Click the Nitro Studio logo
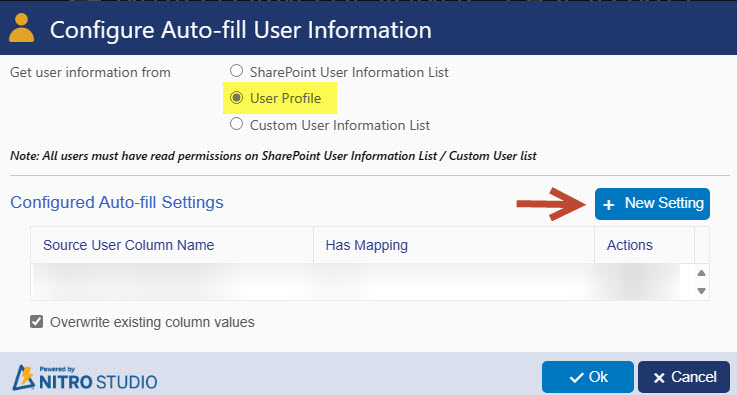This screenshot has width=737, height=395. pyautogui.click(x=85, y=377)
